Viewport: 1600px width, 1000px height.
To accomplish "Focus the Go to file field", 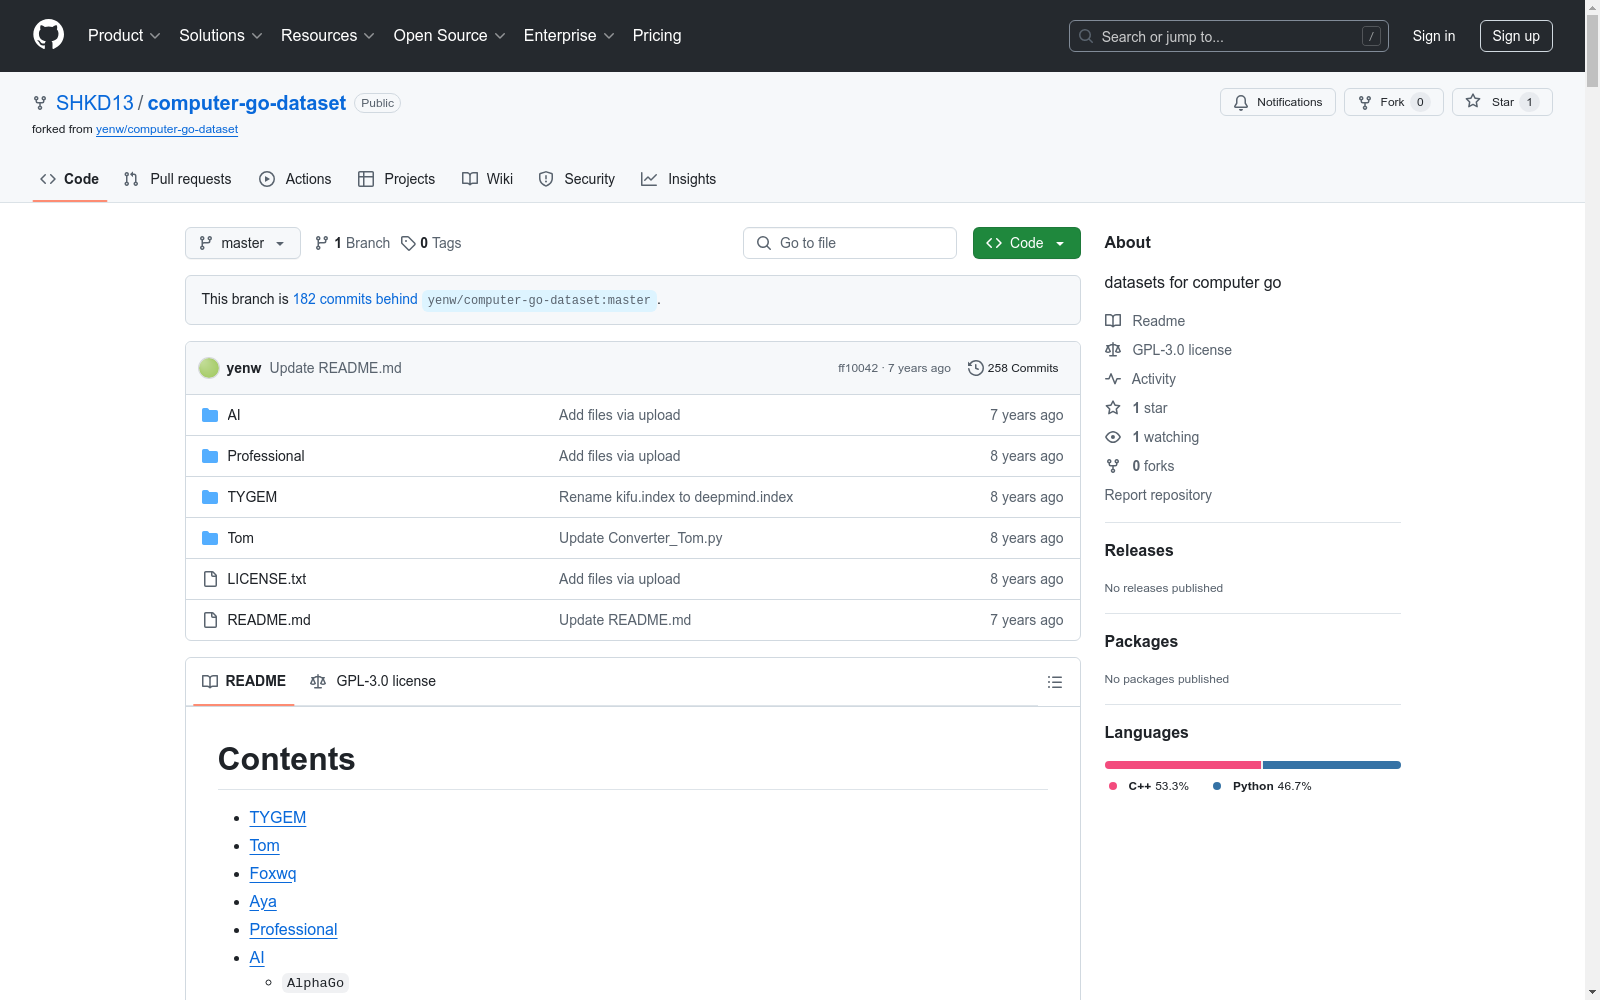I will 850,243.
